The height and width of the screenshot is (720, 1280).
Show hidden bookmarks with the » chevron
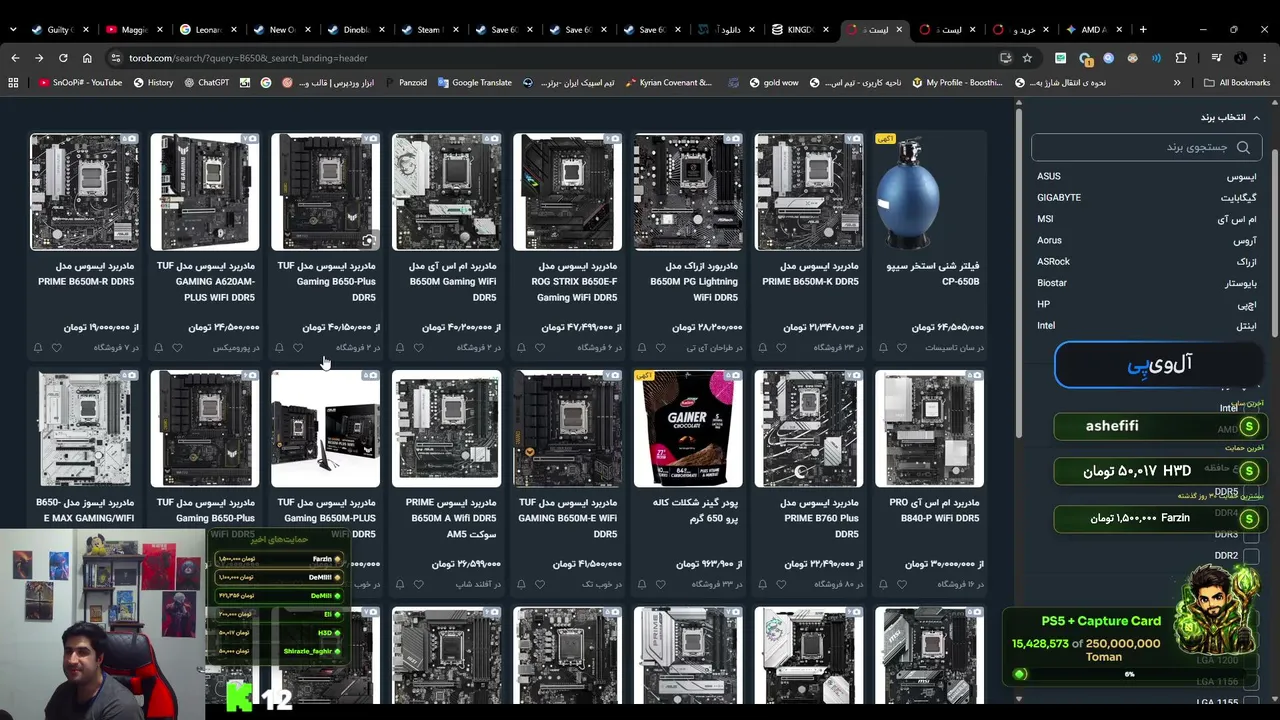(1177, 82)
